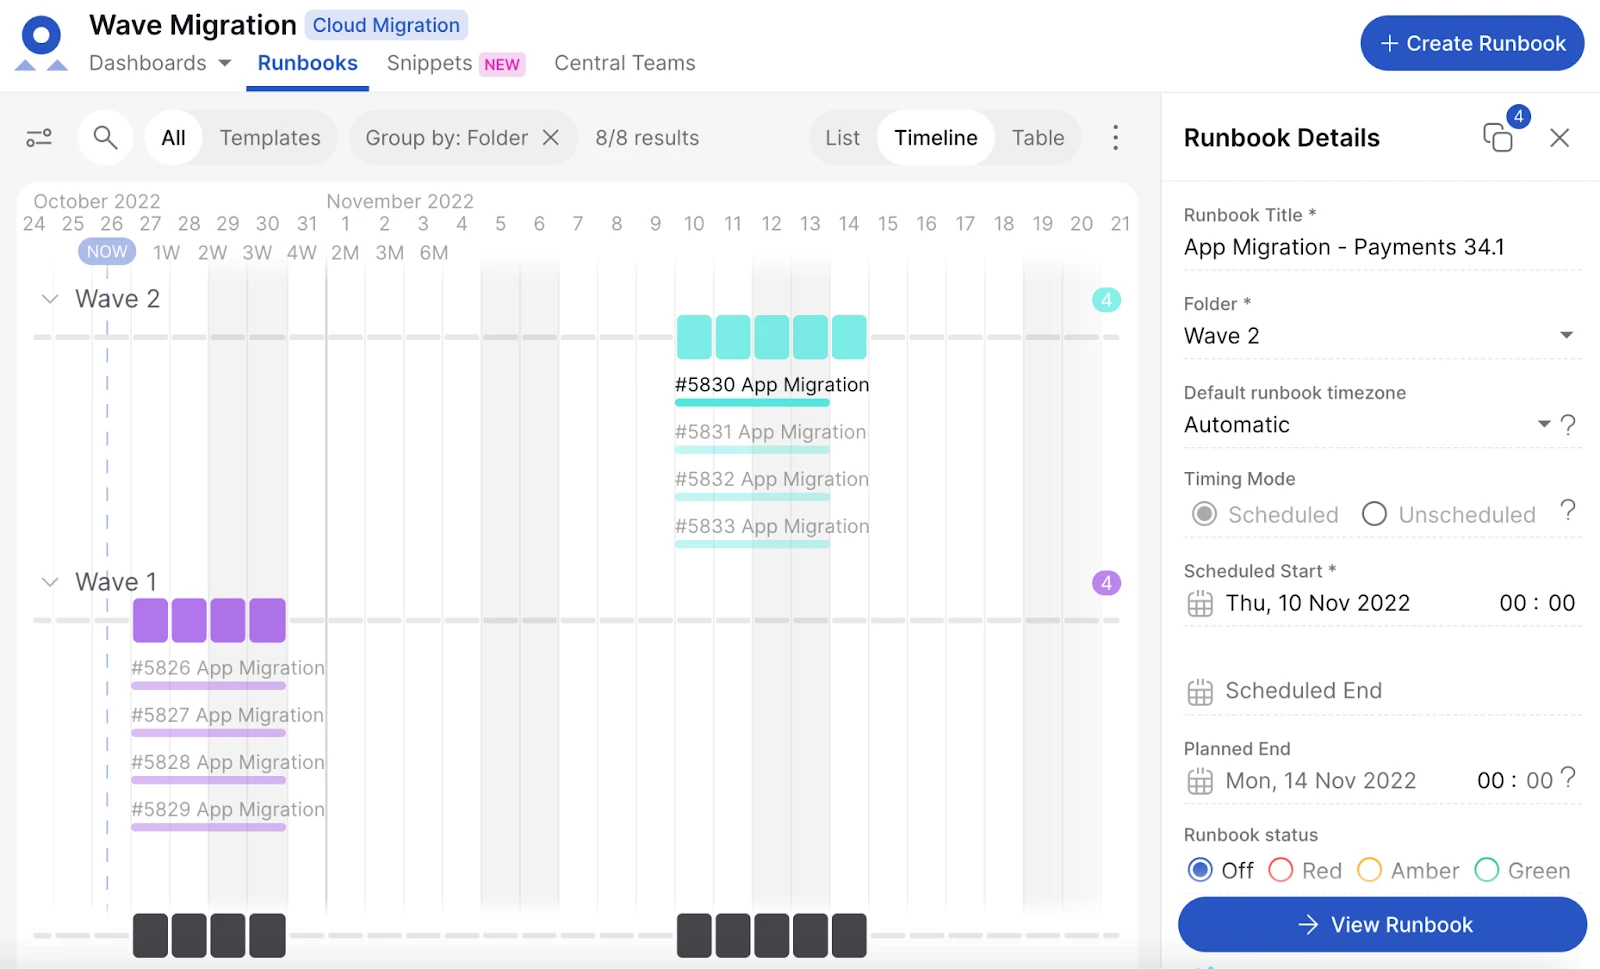The height and width of the screenshot is (969, 1600).
Task: Select the Unscheduled timing mode option
Action: pos(1374,514)
